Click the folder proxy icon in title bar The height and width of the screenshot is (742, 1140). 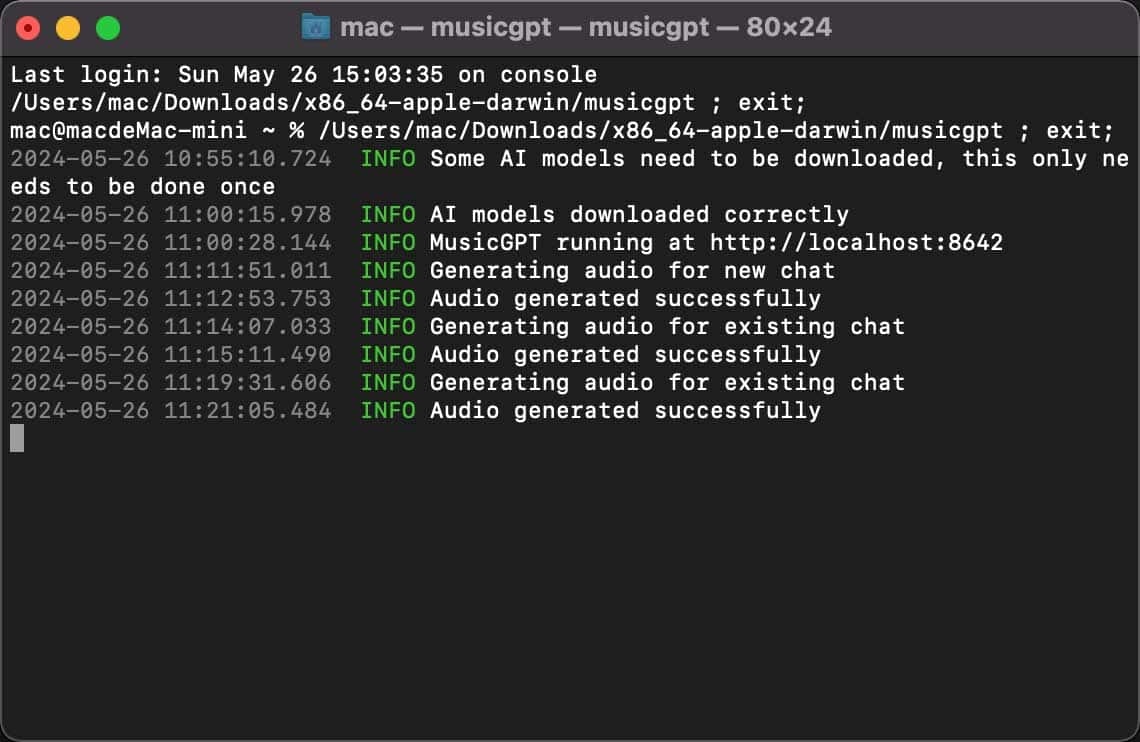[x=316, y=27]
